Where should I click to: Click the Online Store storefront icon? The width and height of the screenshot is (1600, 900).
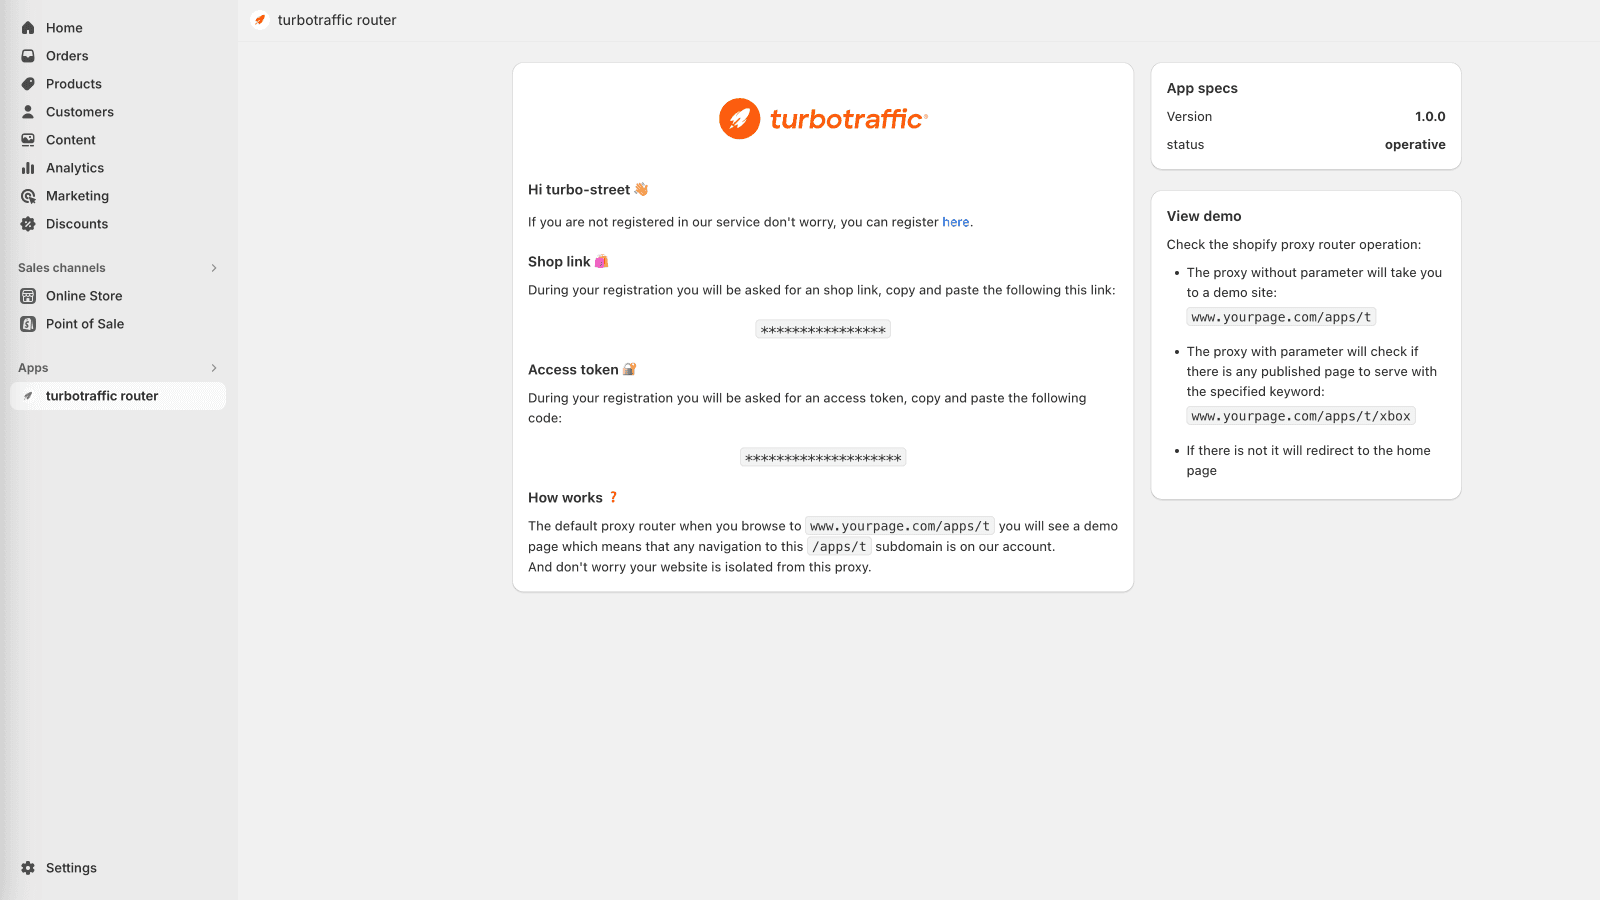28,296
